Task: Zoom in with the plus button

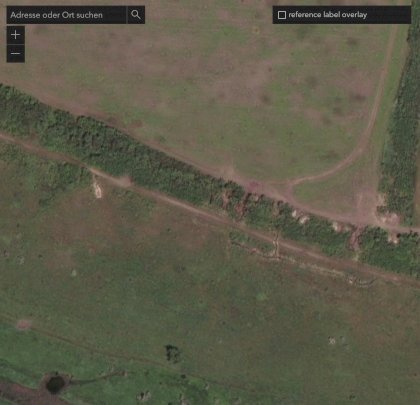Action: point(16,35)
